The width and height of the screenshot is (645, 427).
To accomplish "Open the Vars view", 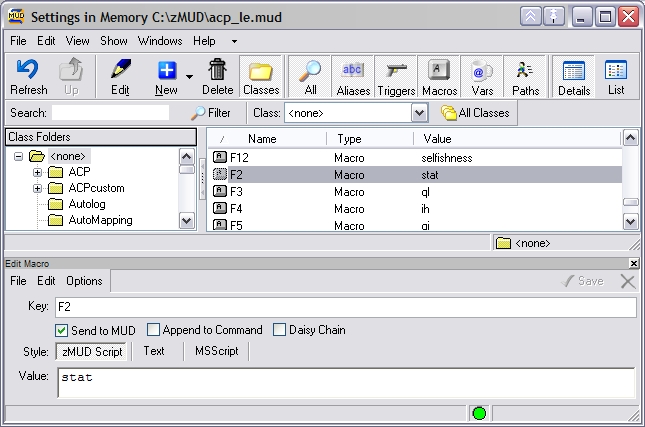I will [483, 77].
